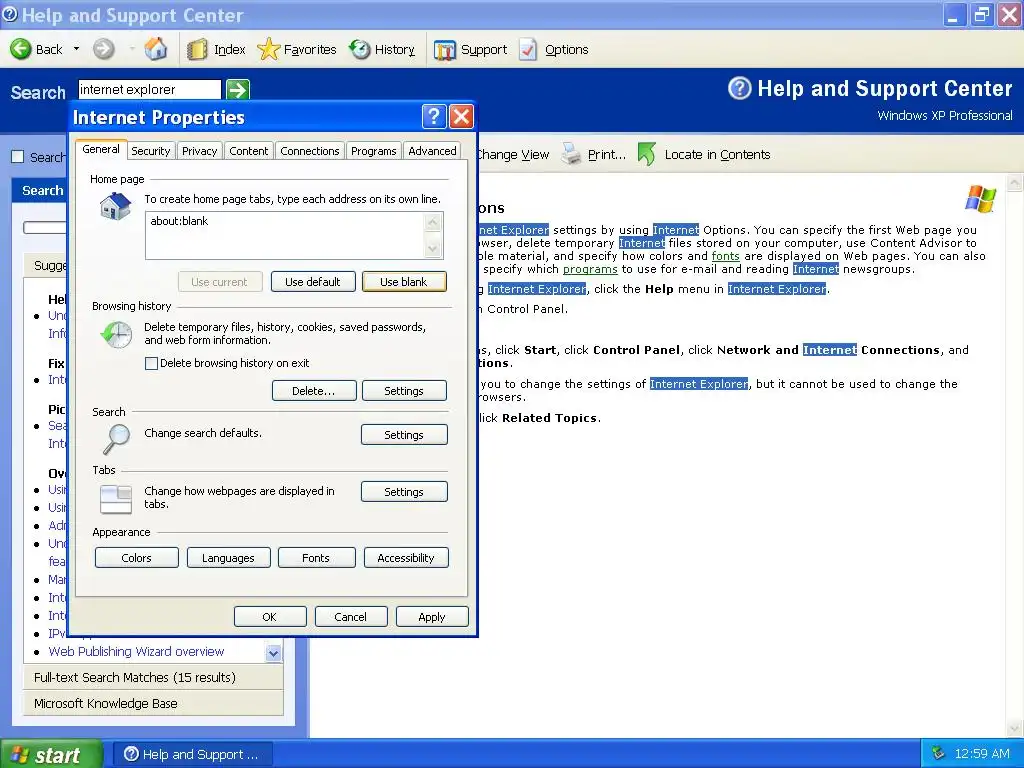Click the Home page house icon
Image resolution: width=1024 pixels, height=768 pixels.
click(116, 207)
